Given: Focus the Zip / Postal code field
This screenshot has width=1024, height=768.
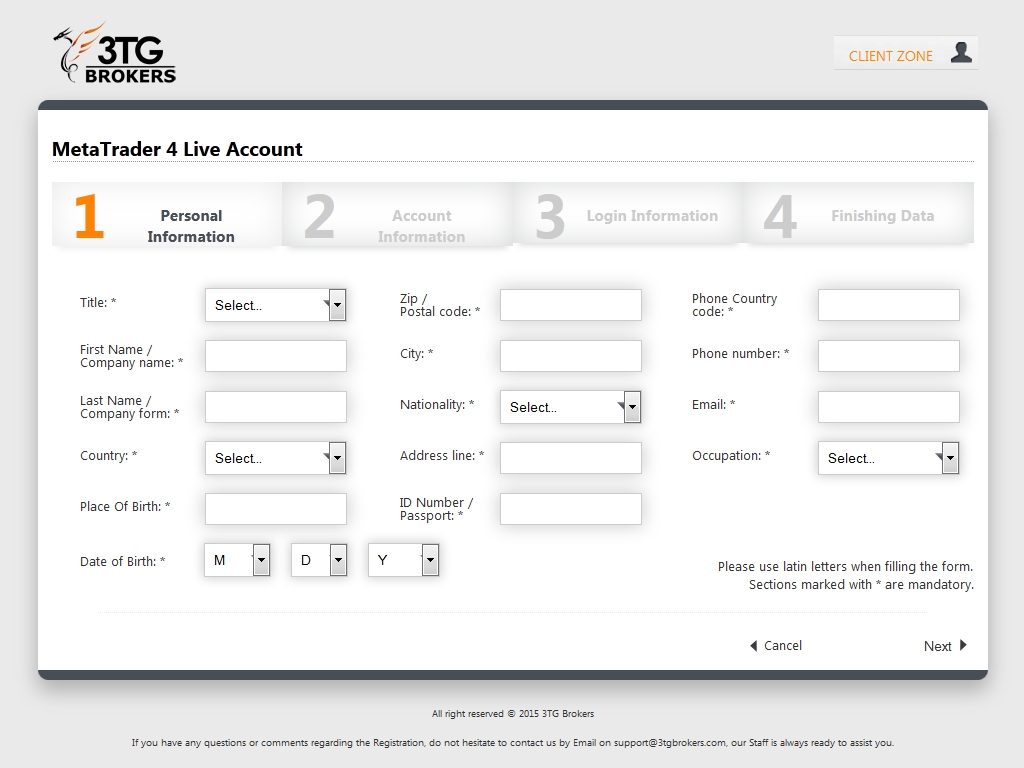Looking at the screenshot, I should [x=570, y=305].
